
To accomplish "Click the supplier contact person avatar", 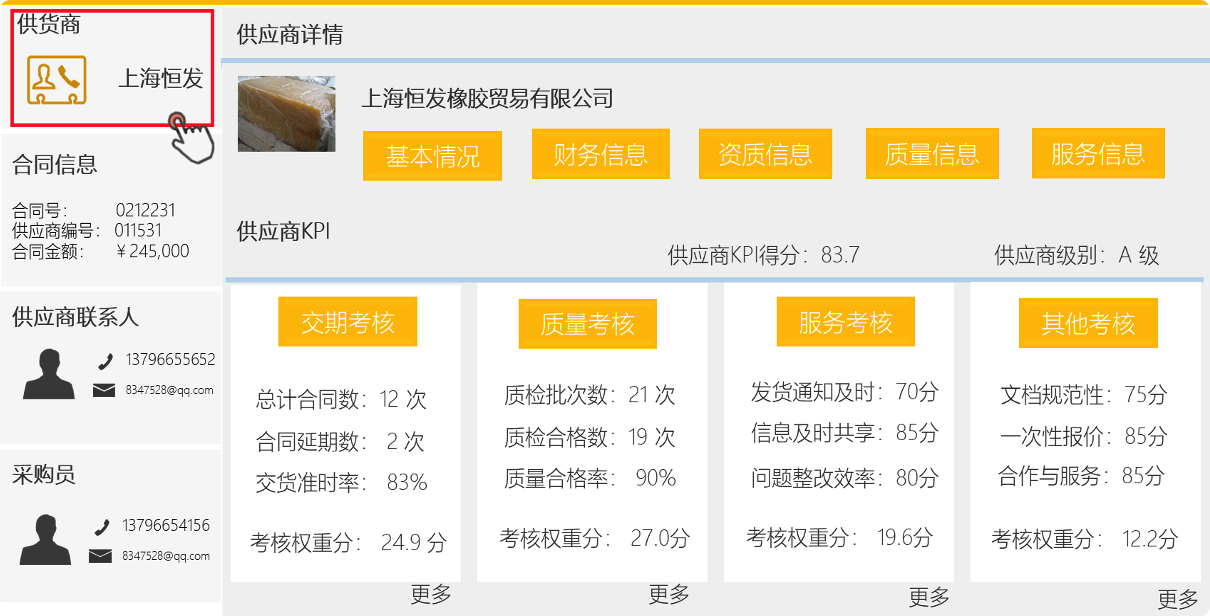I will 49,374.
